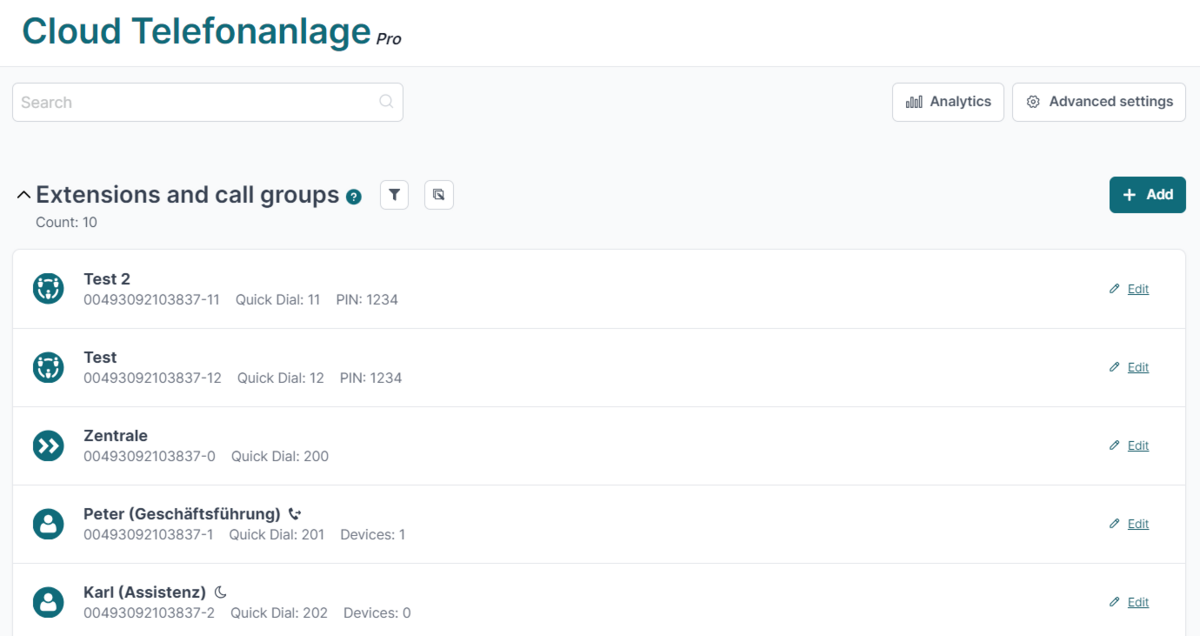The image size is (1200, 636).
Task: Click Peter's user avatar icon
Action: click(x=48, y=524)
